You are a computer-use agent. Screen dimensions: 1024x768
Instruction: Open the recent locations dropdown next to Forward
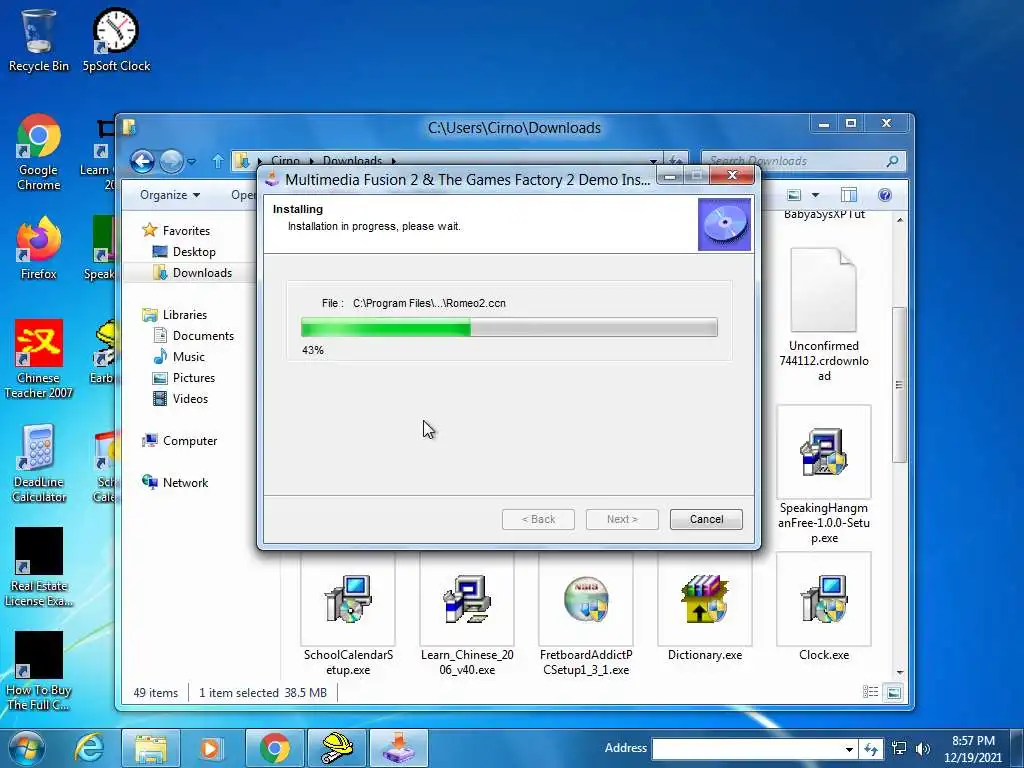191,161
